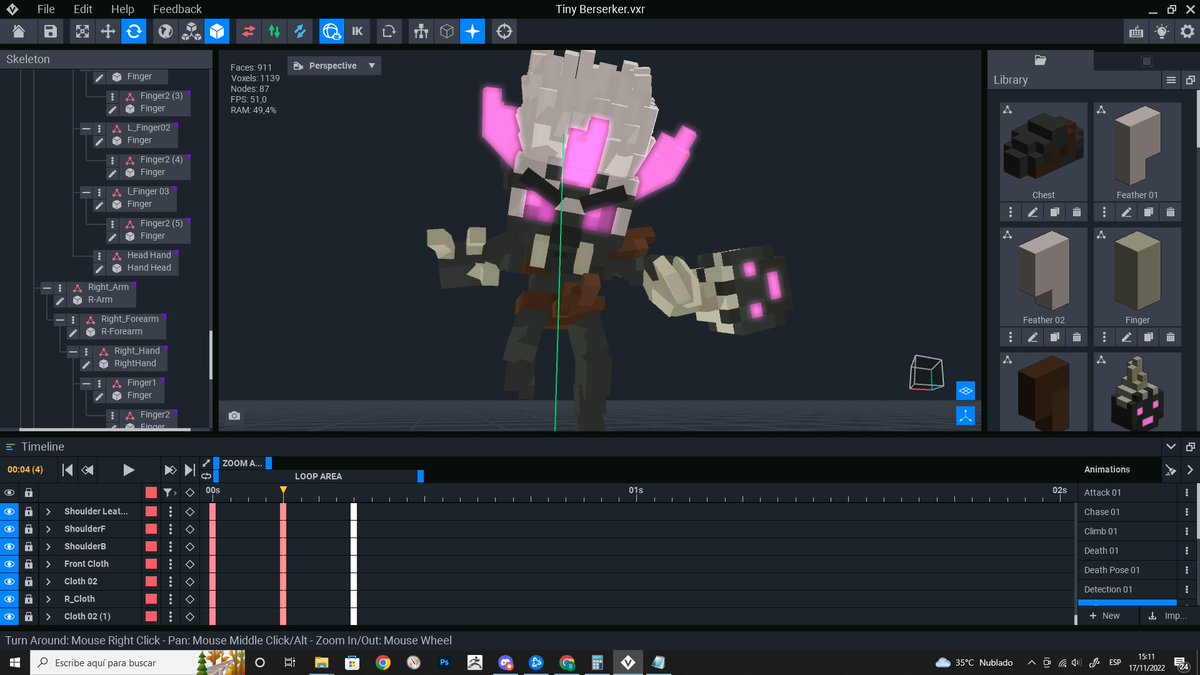Show the skeleton hierarchy icon in toolbar
The width and height of the screenshot is (1200, 675).
click(x=421, y=32)
